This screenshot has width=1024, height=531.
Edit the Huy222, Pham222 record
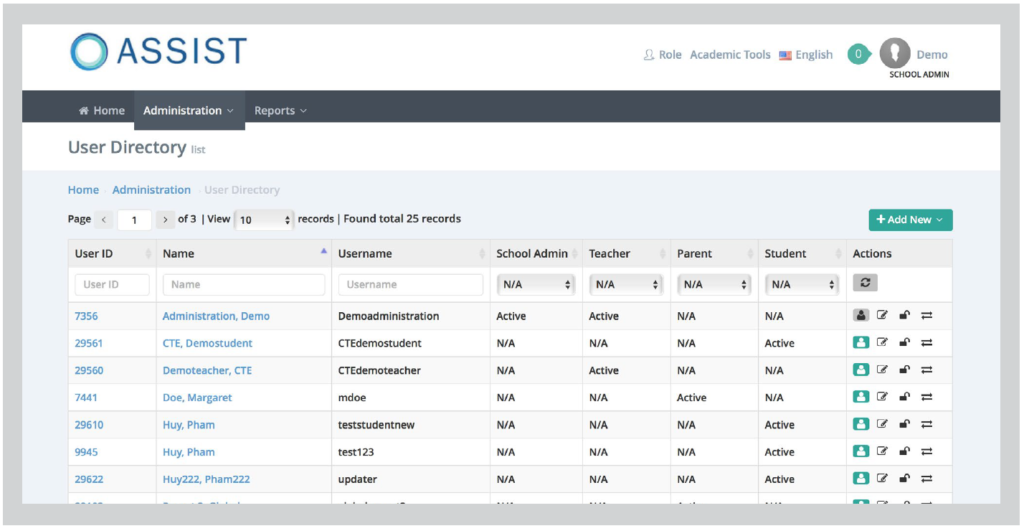882,479
